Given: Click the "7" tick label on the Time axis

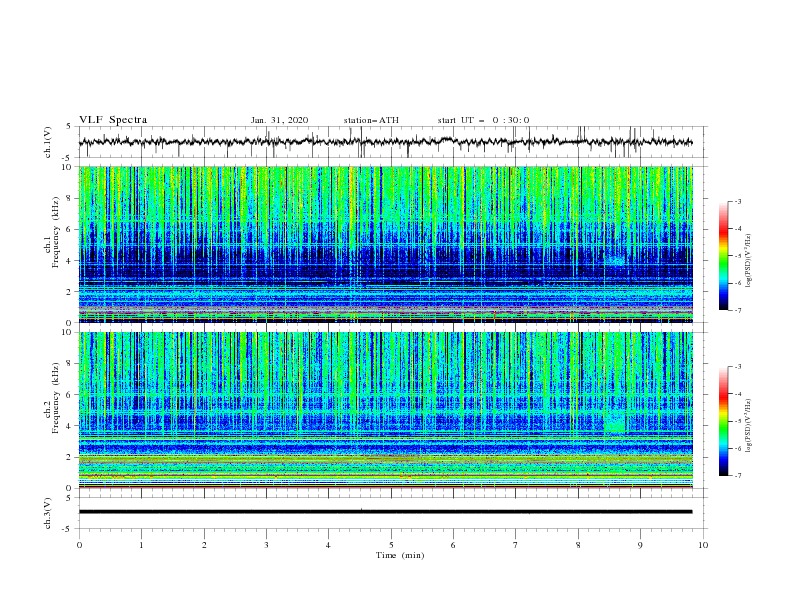Looking at the screenshot, I should coord(516,545).
